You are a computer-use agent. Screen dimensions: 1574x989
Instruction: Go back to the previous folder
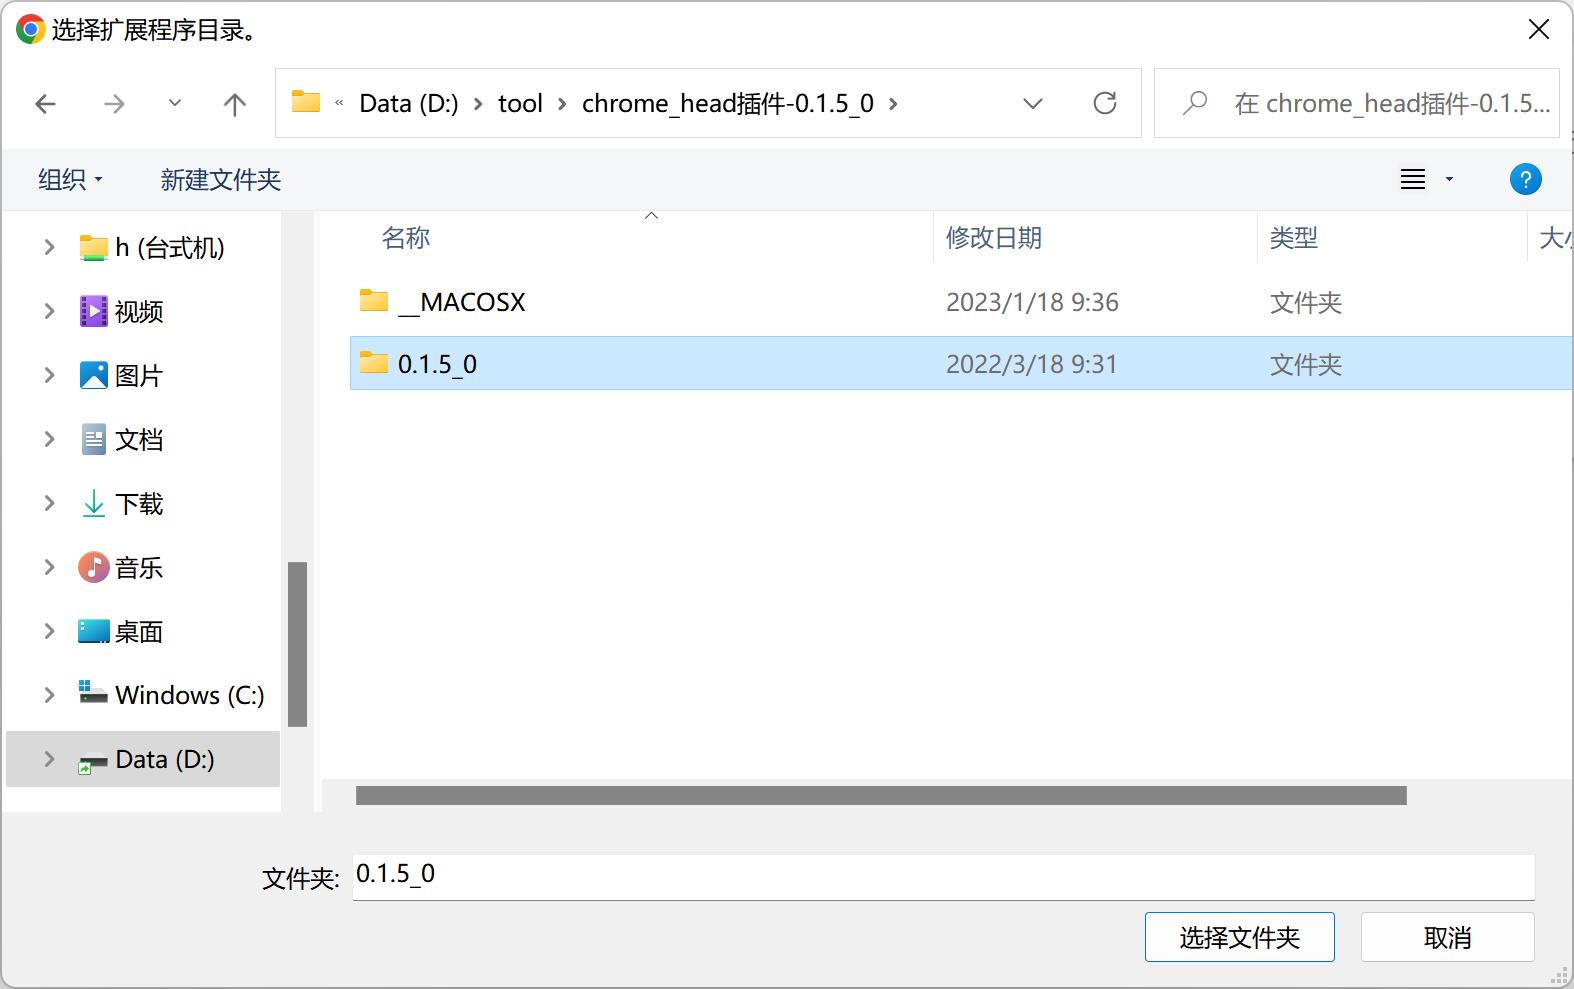coord(45,103)
